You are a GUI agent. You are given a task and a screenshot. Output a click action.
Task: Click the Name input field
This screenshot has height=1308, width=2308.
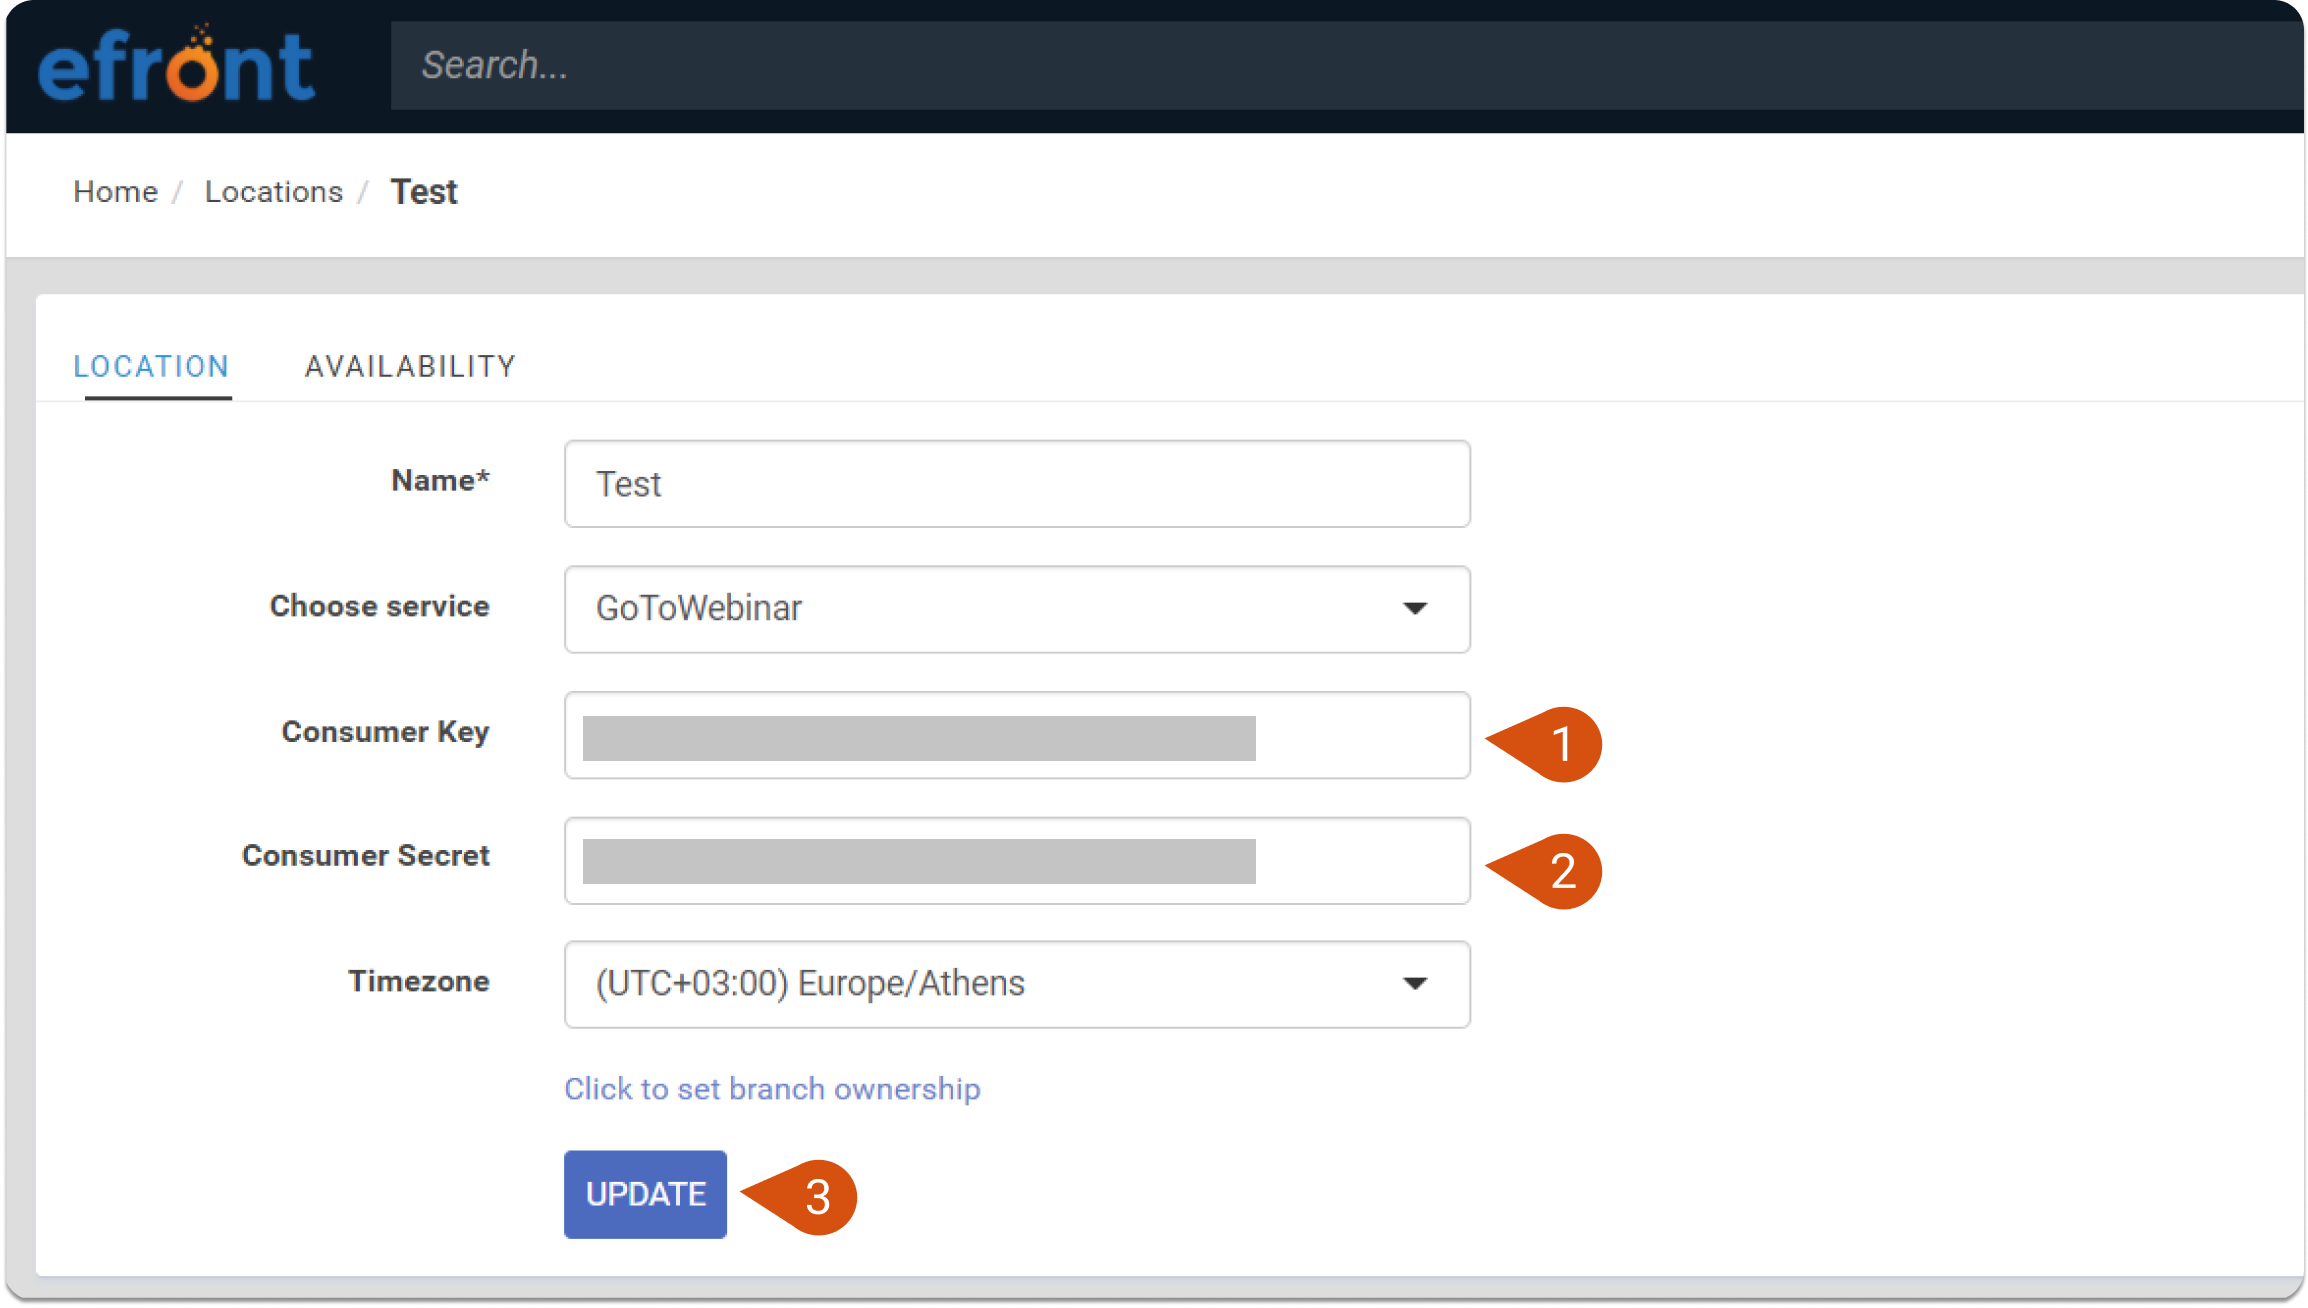(x=1017, y=484)
